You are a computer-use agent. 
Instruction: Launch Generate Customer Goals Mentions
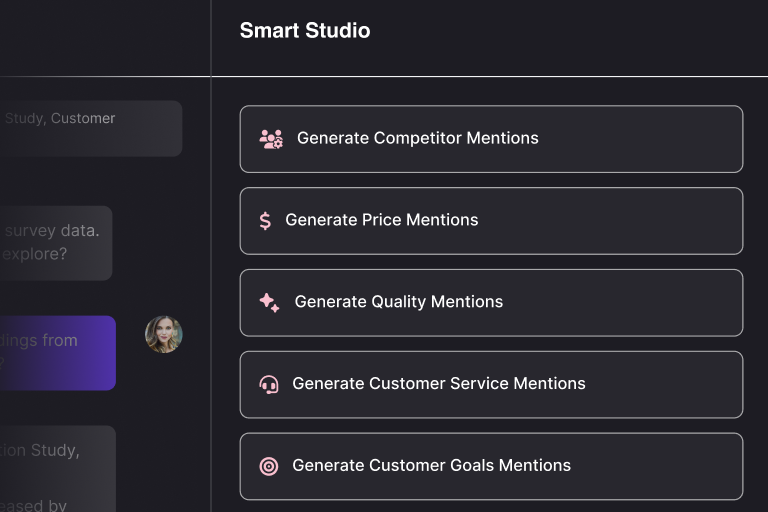pos(491,466)
